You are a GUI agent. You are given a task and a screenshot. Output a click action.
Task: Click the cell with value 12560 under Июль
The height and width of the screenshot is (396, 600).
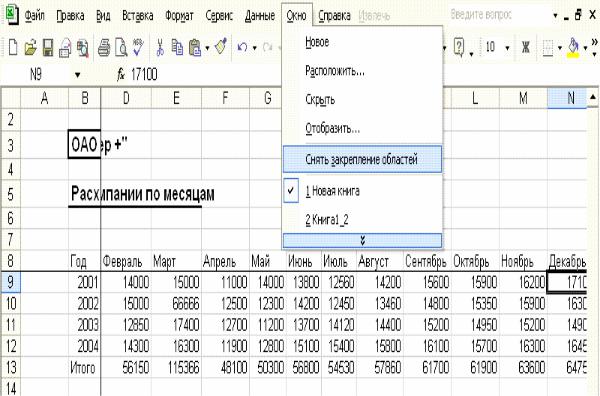[x=339, y=282]
